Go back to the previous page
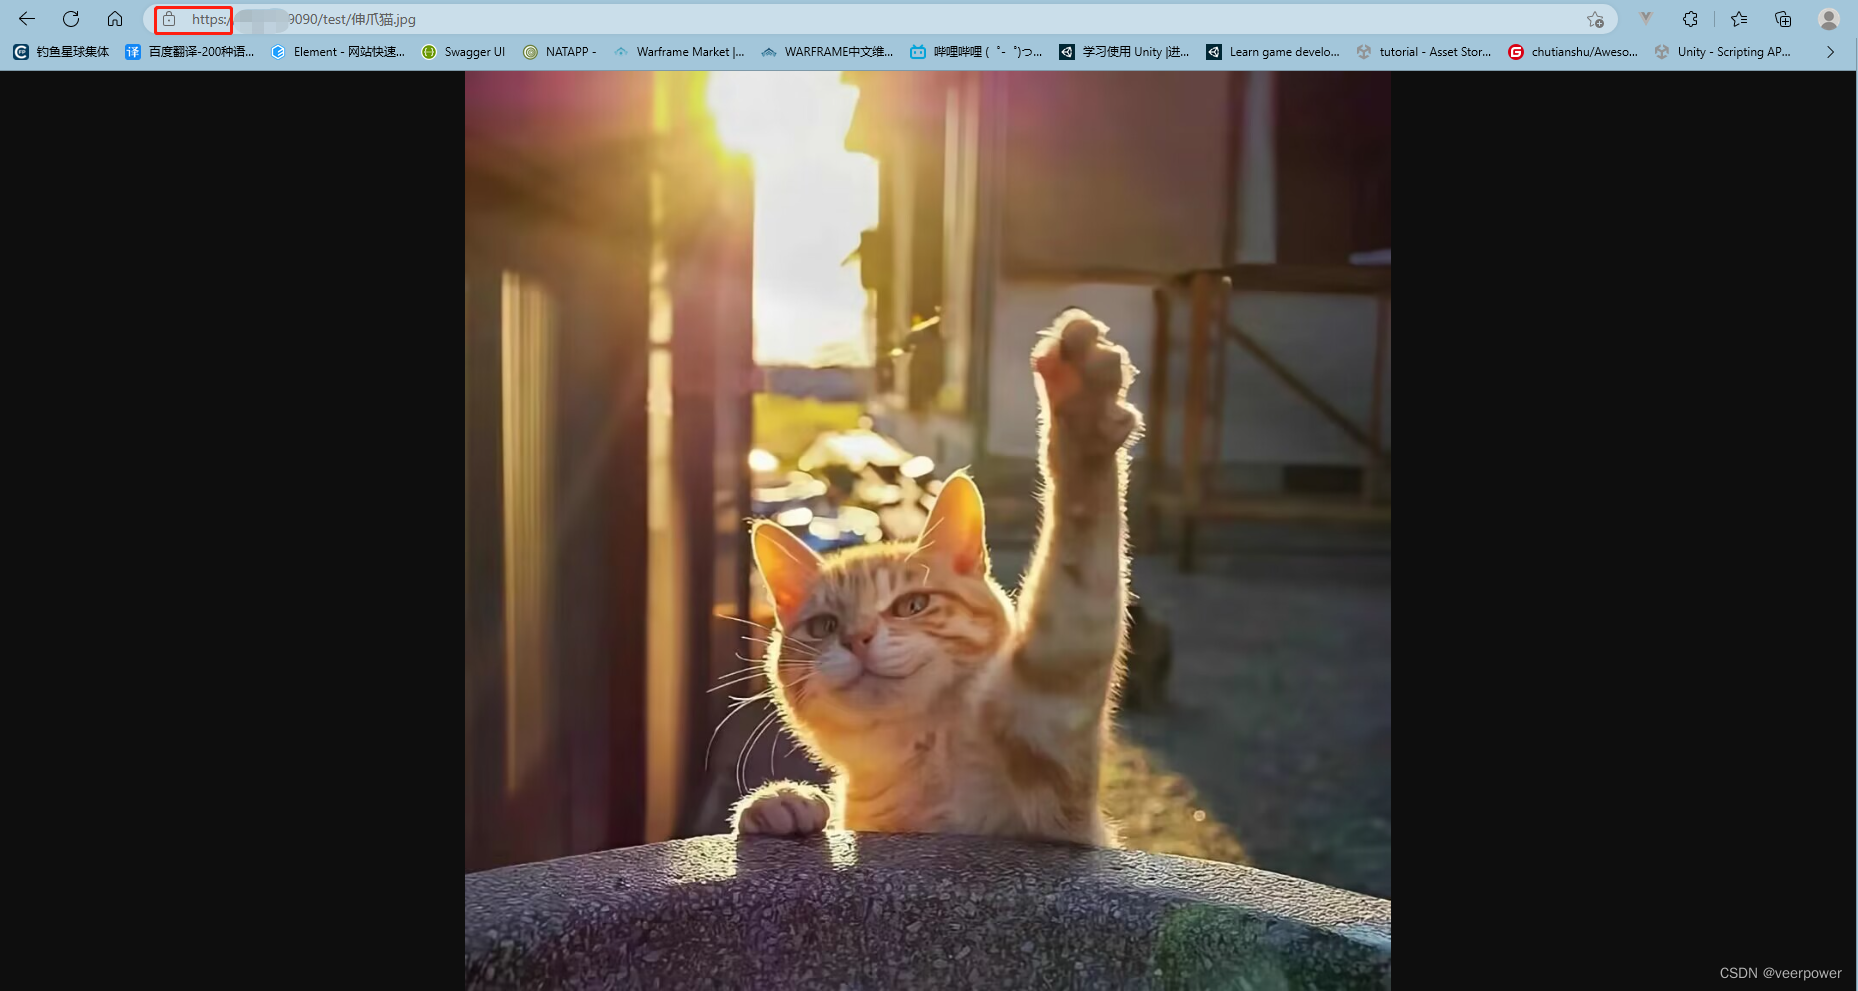The width and height of the screenshot is (1858, 991). 27,19
